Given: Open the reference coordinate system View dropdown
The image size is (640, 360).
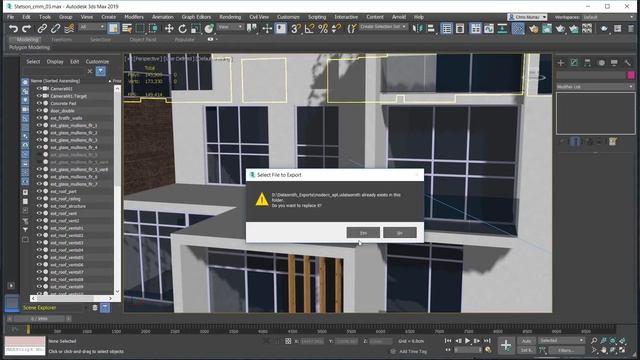Looking at the screenshot, I should [231, 27].
